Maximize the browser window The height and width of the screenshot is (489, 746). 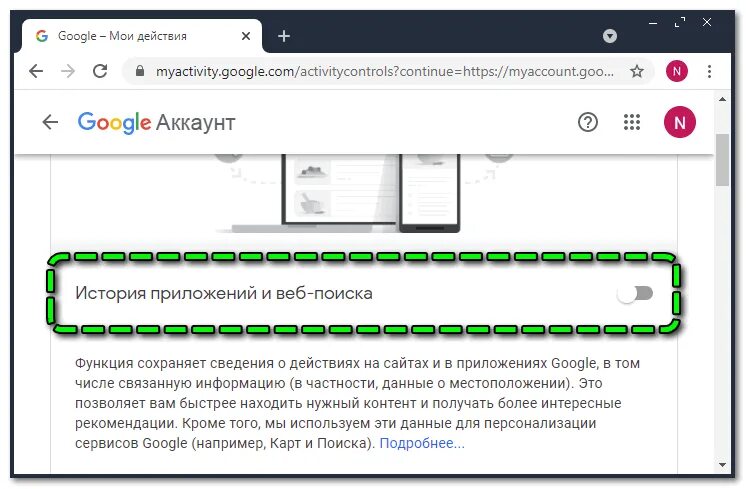(x=680, y=22)
